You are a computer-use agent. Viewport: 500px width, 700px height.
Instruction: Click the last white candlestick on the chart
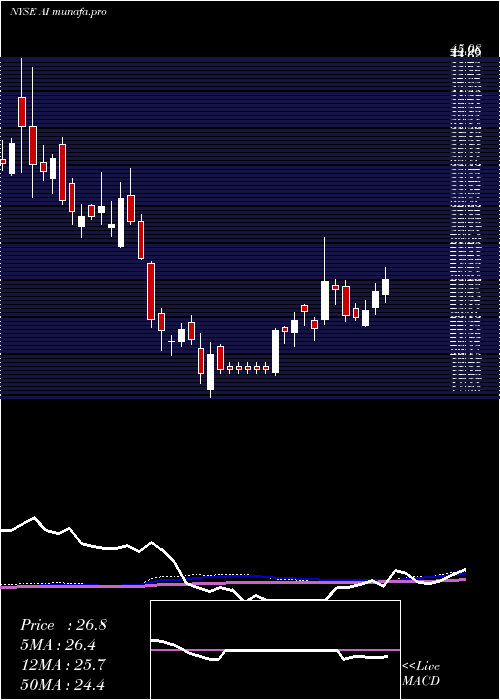(x=385, y=287)
